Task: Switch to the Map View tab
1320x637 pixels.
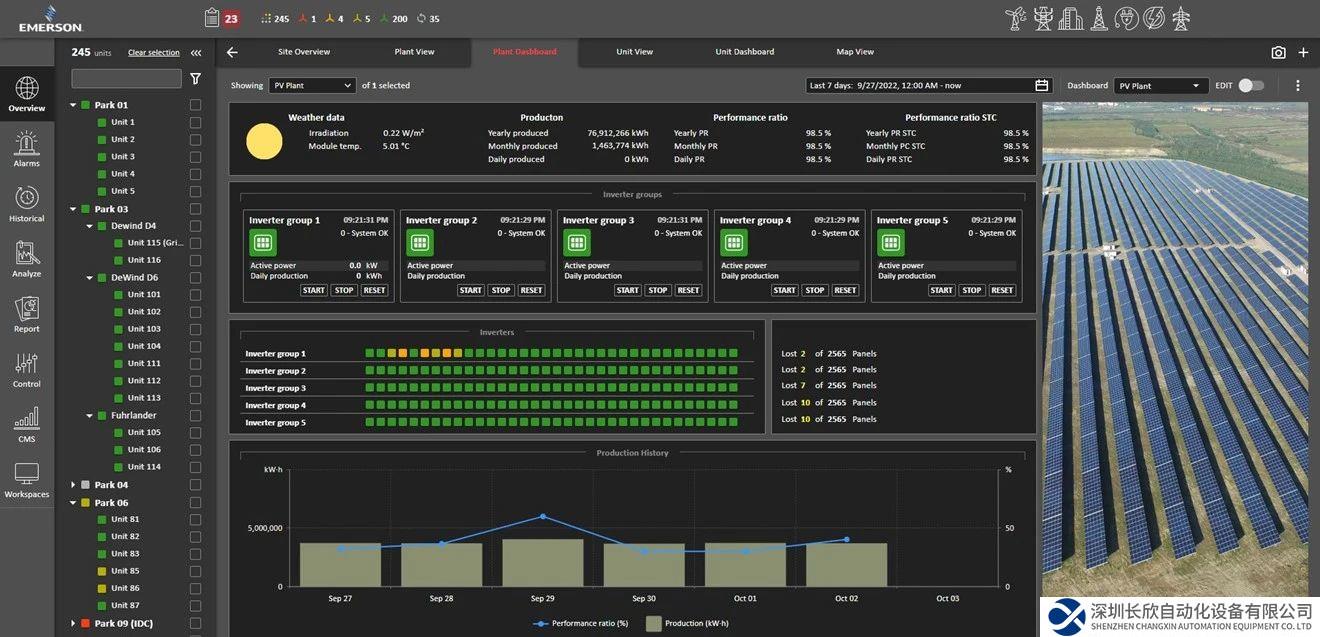Action: [x=855, y=52]
